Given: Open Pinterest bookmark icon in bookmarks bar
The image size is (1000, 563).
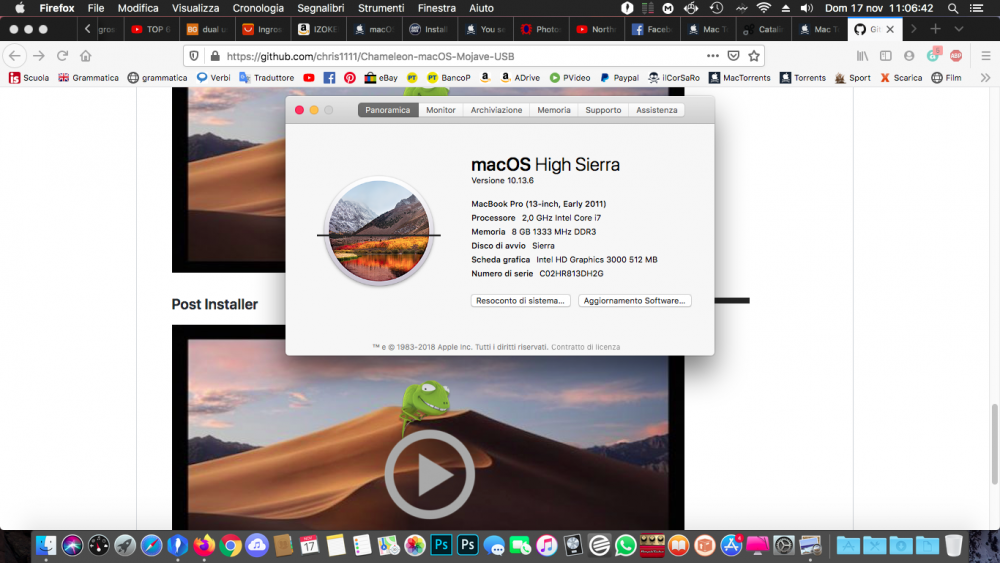Looking at the screenshot, I should tap(349, 78).
